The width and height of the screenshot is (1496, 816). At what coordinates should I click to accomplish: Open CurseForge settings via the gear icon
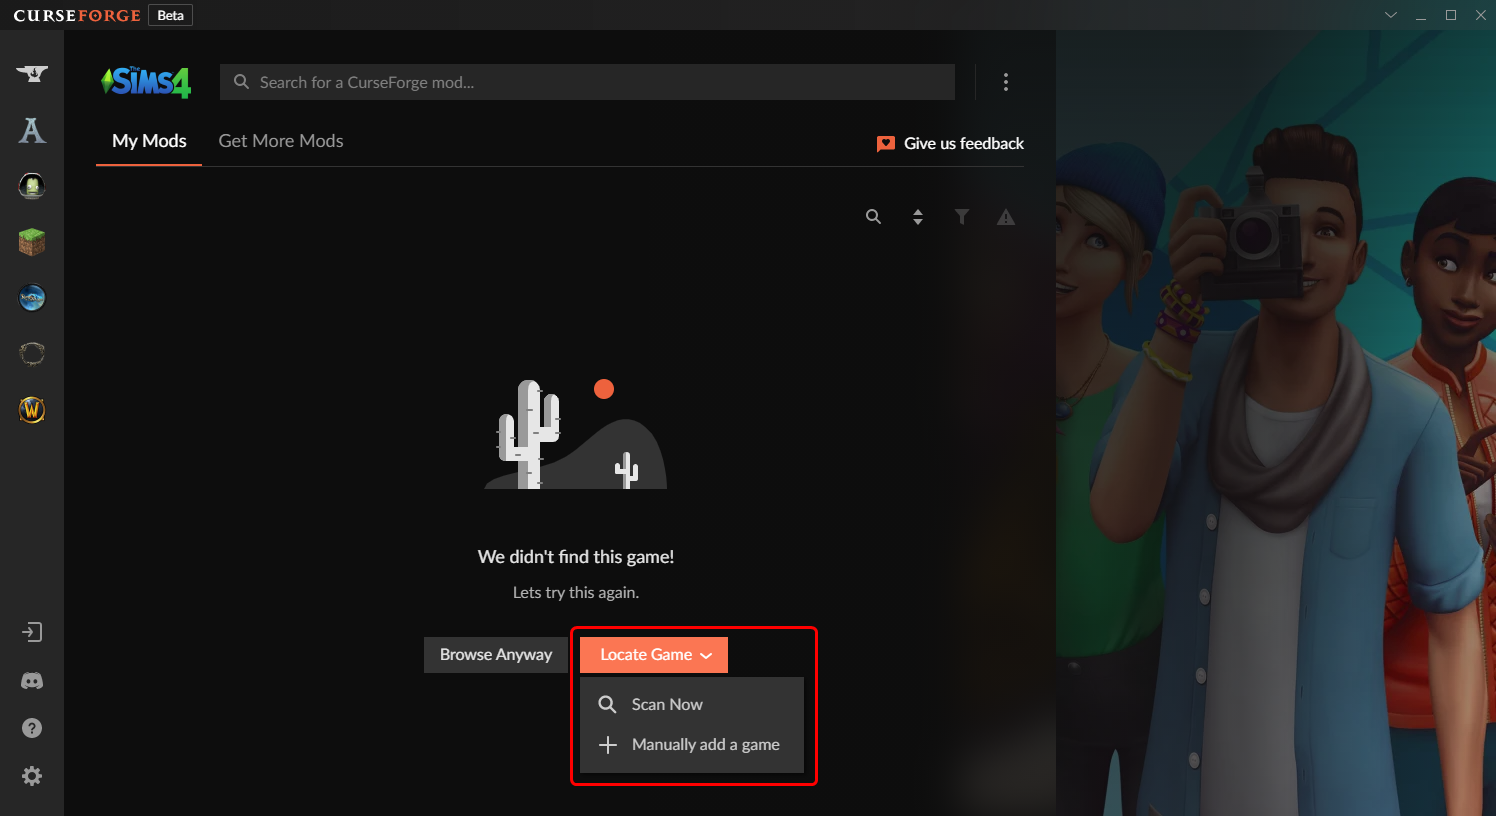31,775
